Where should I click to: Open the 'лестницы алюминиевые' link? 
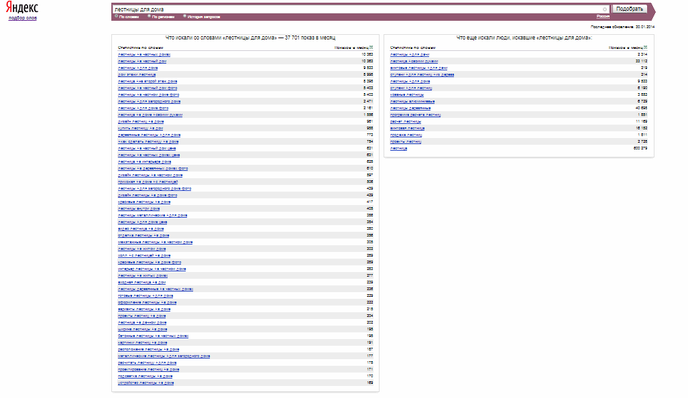click(x=412, y=101)
